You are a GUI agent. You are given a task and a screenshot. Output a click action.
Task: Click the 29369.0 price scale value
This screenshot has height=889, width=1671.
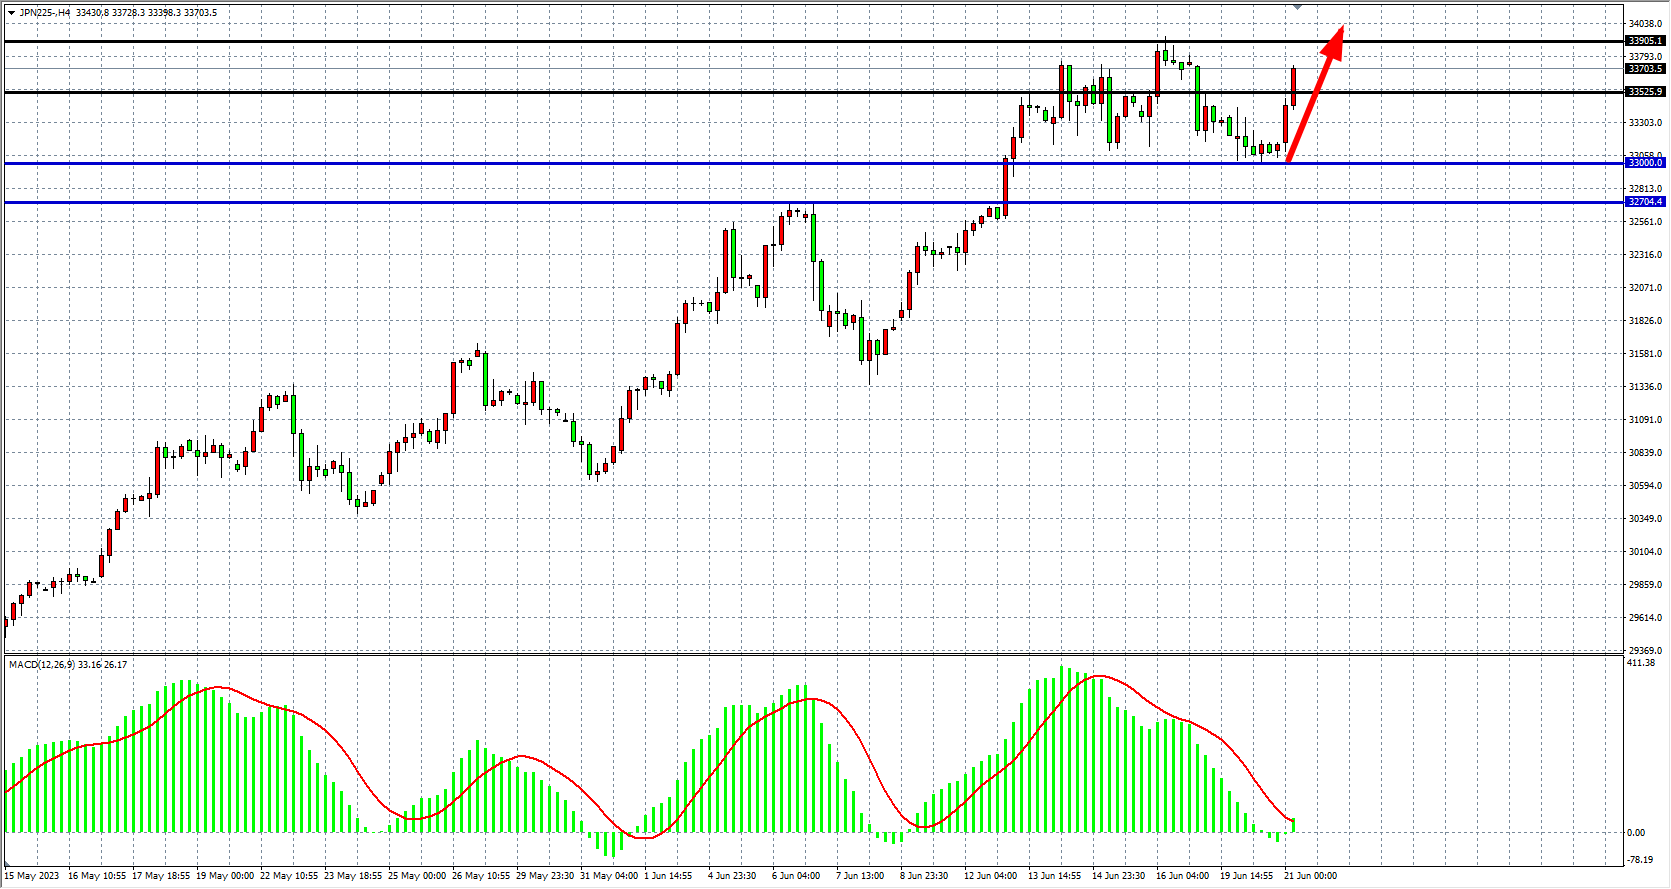pos(1644,651)
